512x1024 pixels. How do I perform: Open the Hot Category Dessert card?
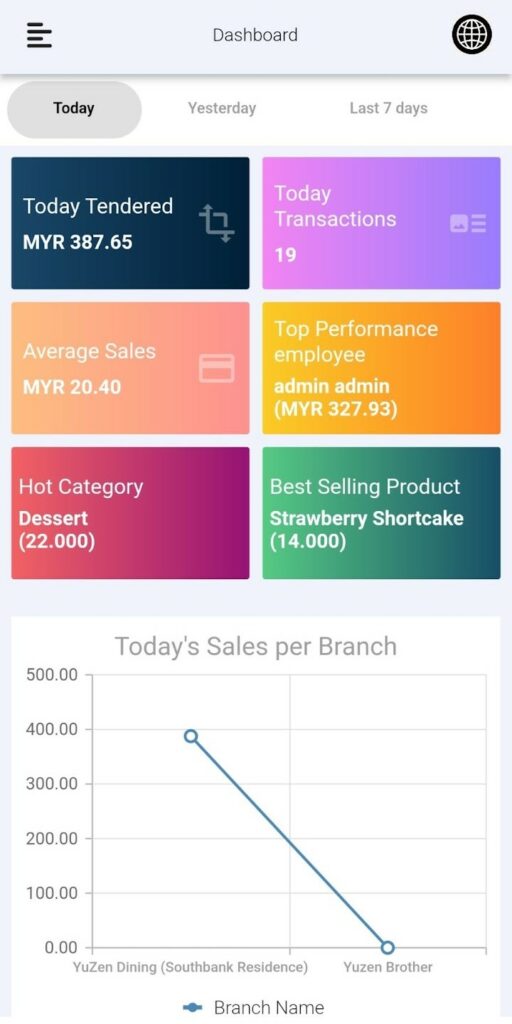(130, 513)
